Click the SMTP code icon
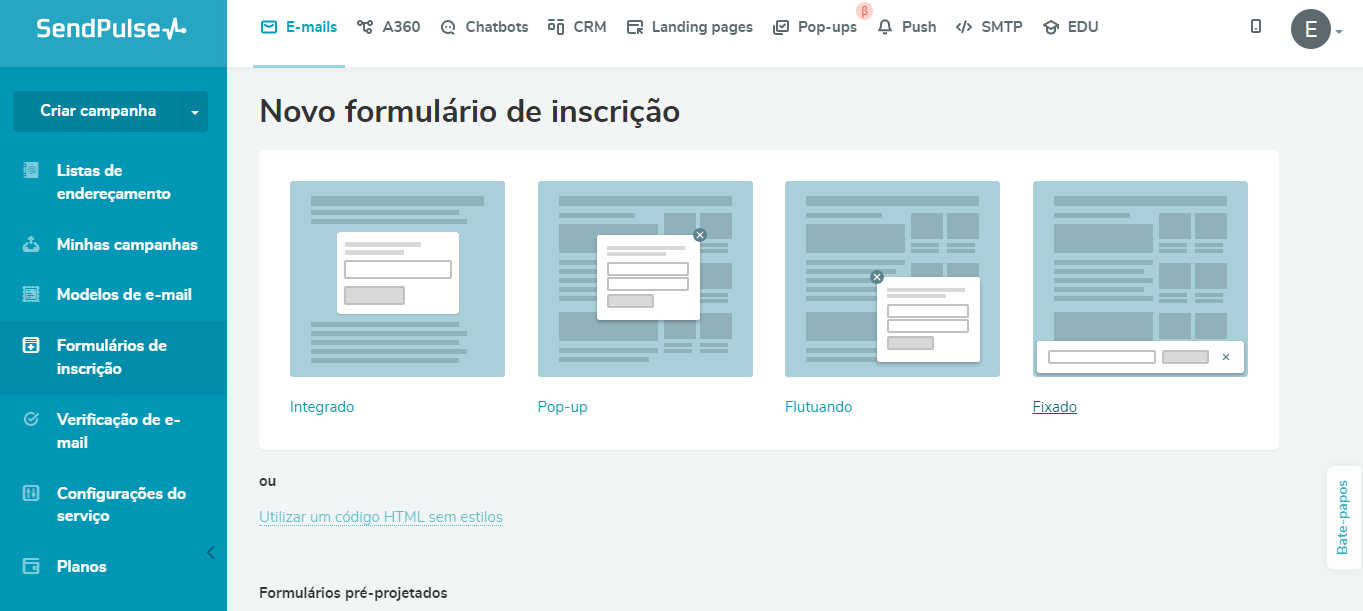This screenshot has width=1363, height=611. point(964,27)
